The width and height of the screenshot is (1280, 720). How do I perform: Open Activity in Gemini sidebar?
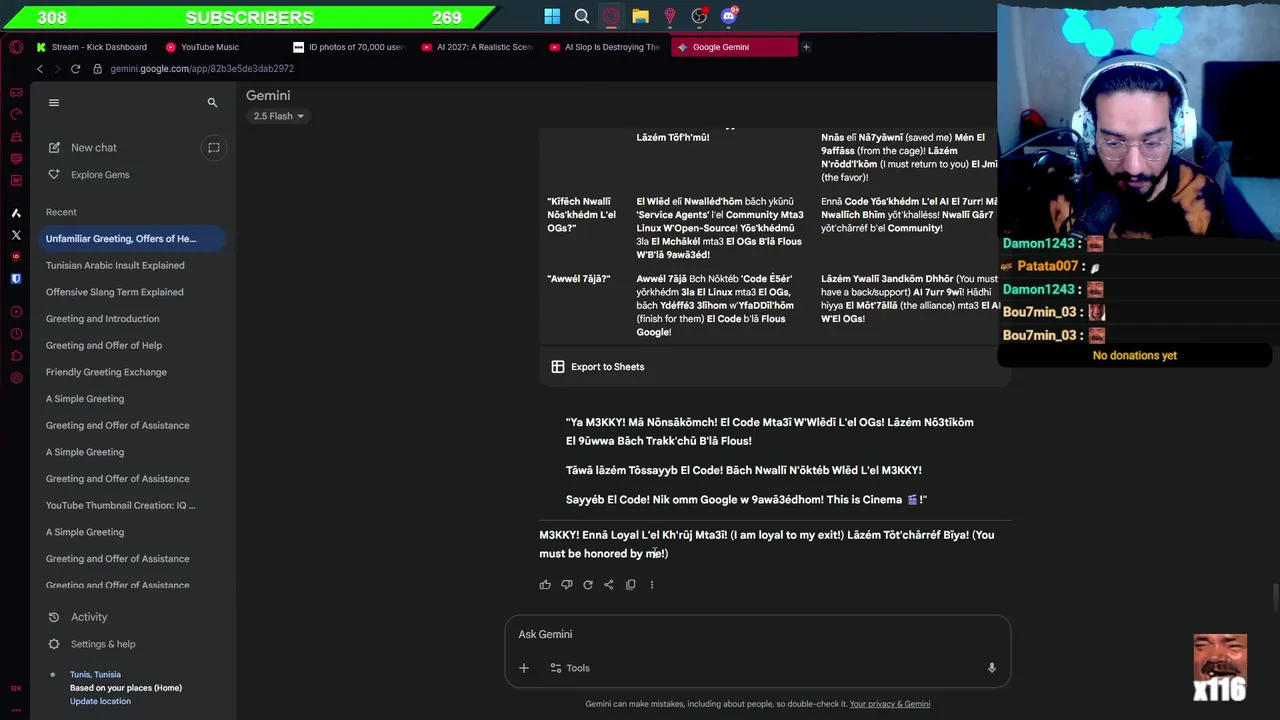click(x=89, y=617)
